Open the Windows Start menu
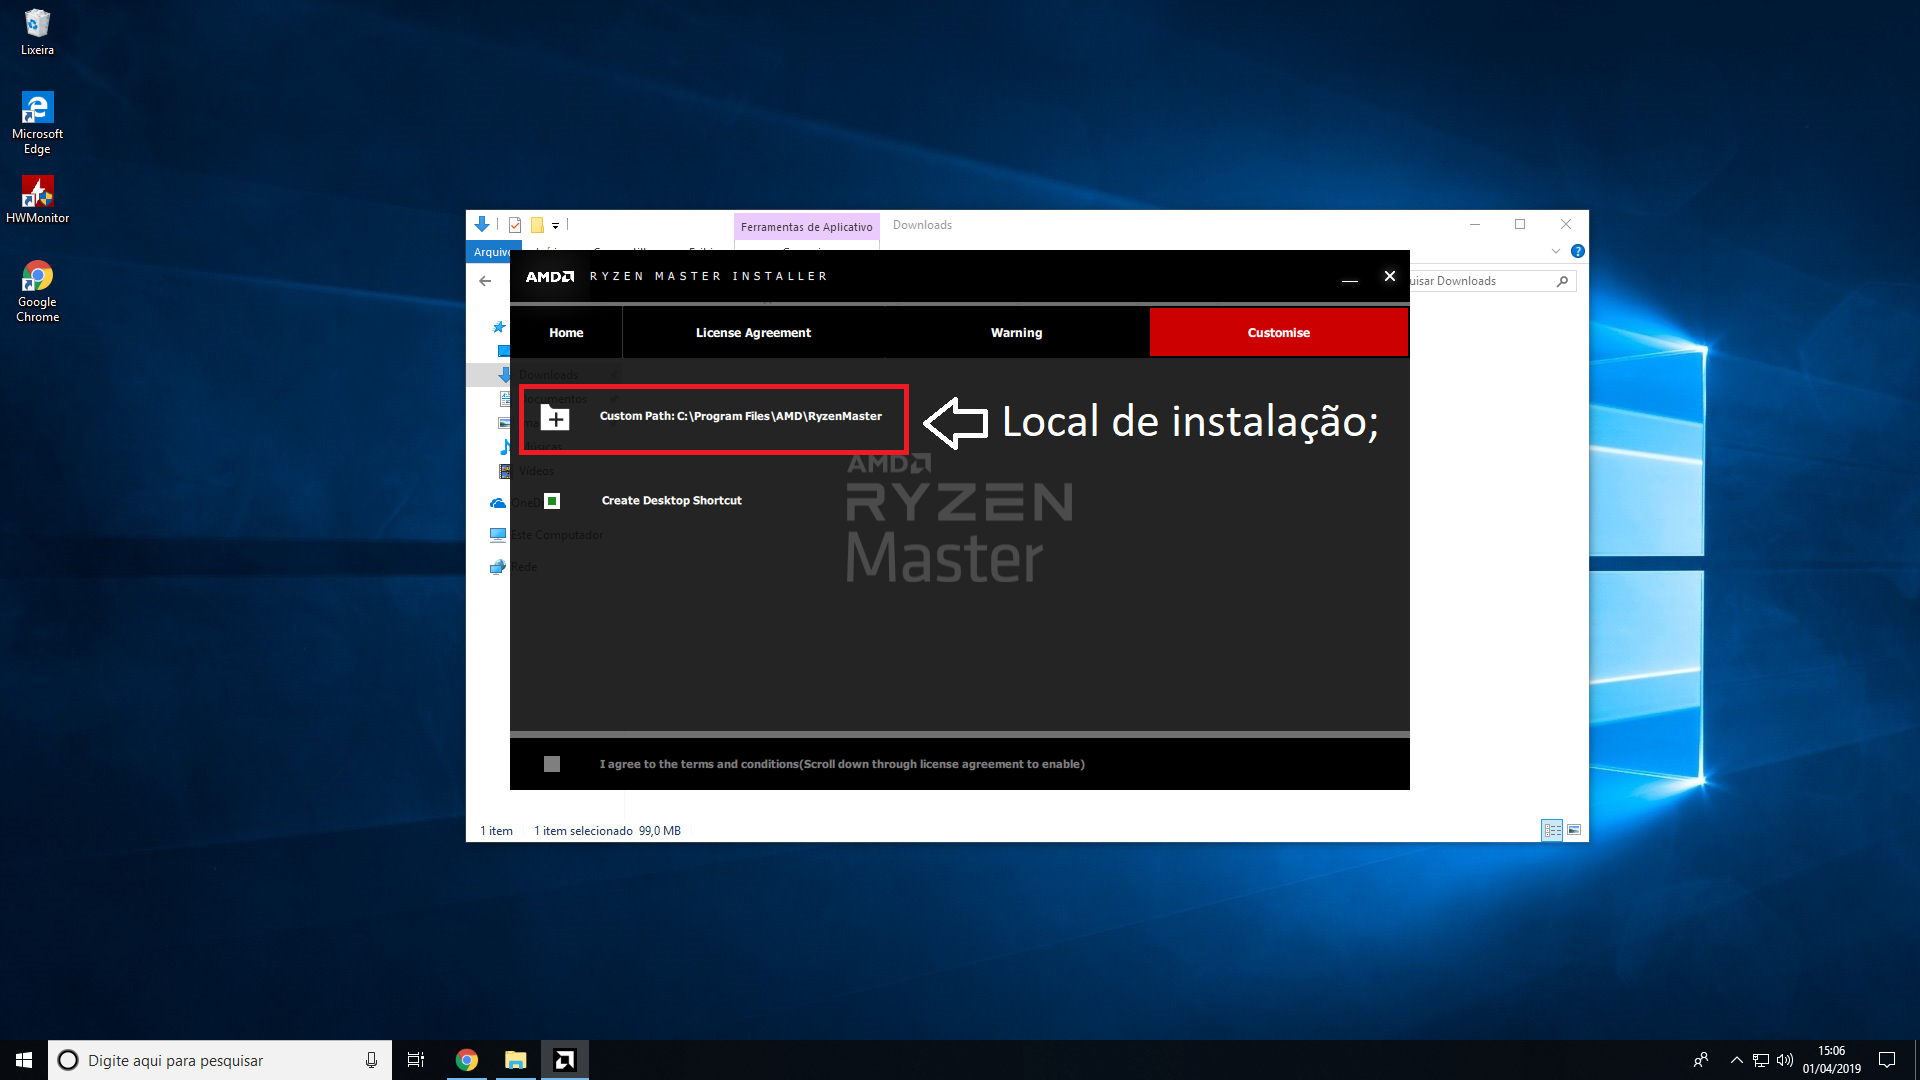 click(24, 1060)
